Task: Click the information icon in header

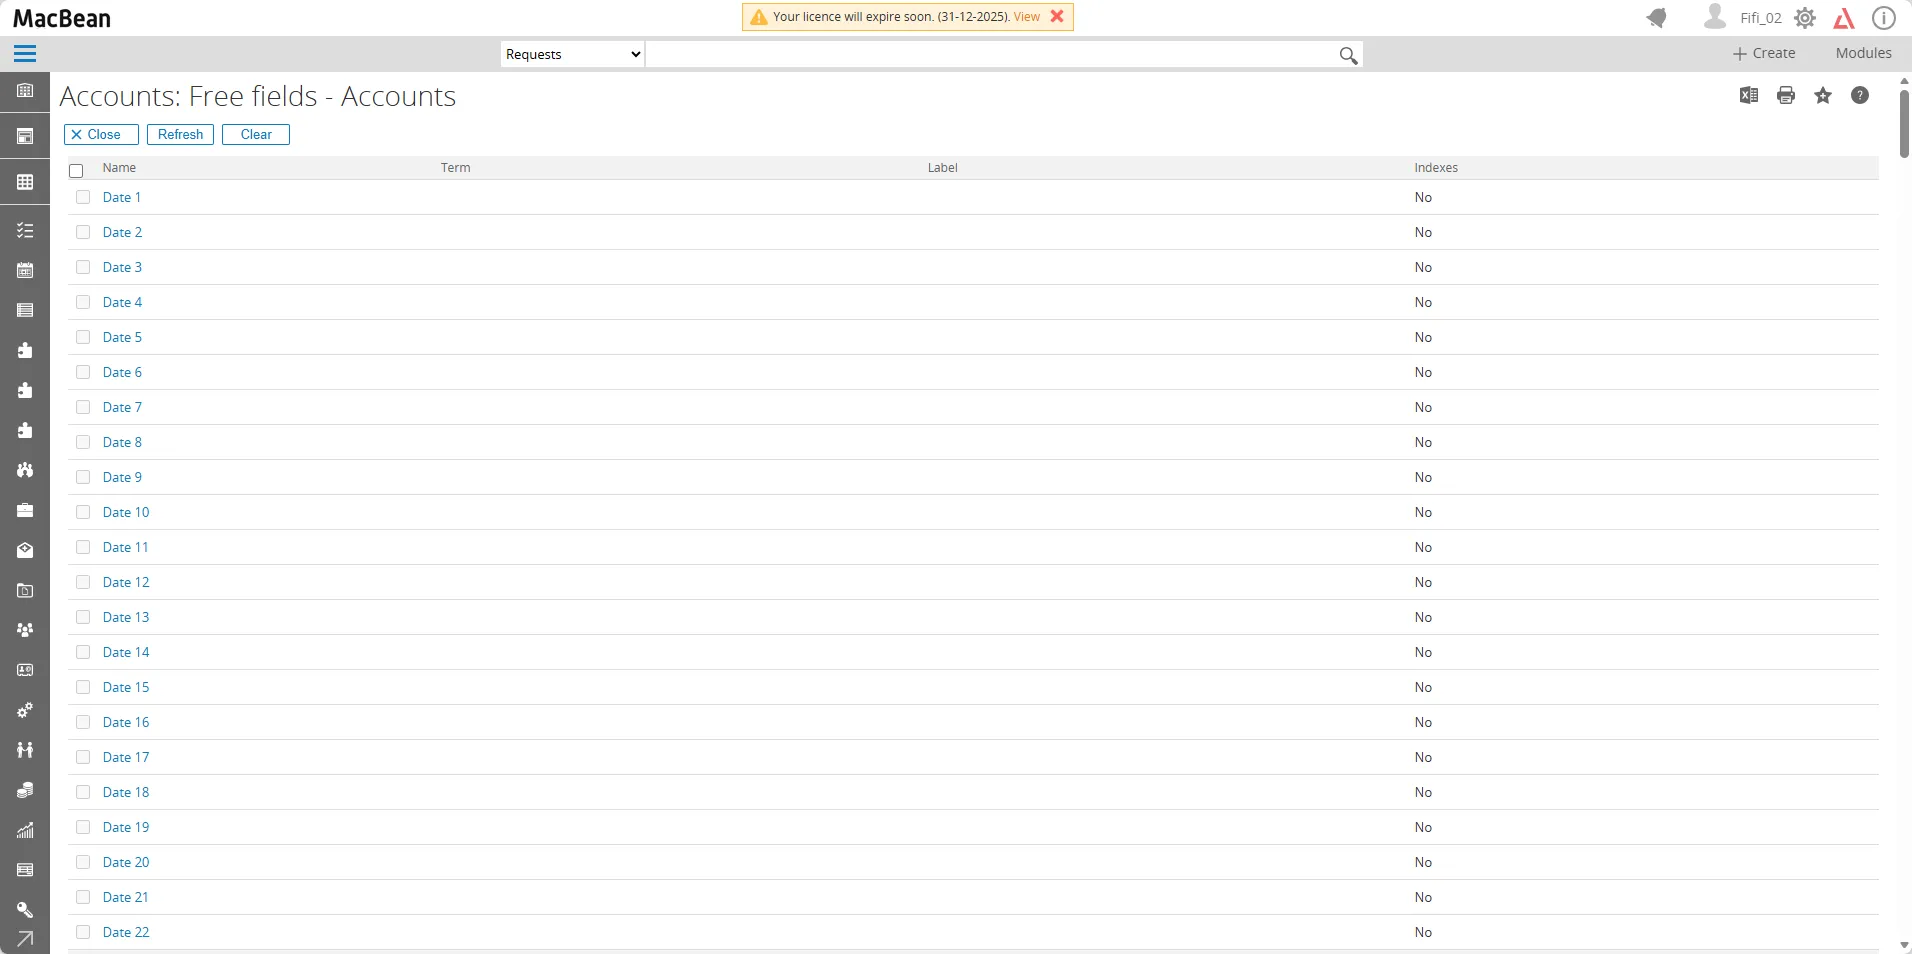Action: tap(1883, 18)
